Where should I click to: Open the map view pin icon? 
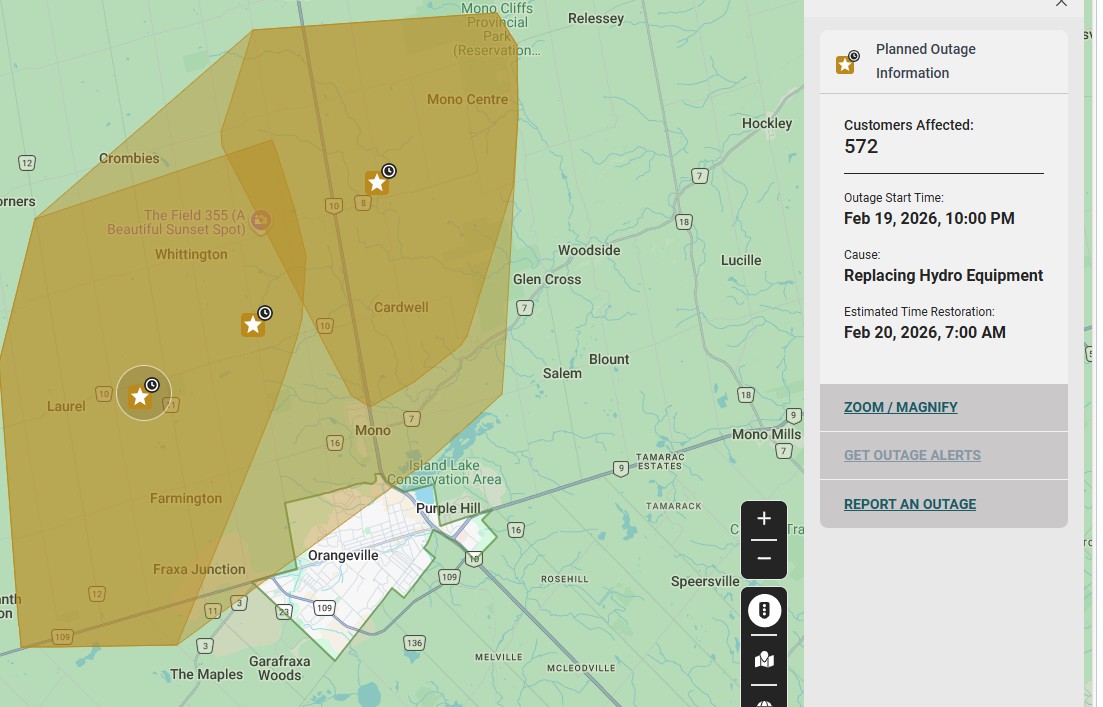764,660
